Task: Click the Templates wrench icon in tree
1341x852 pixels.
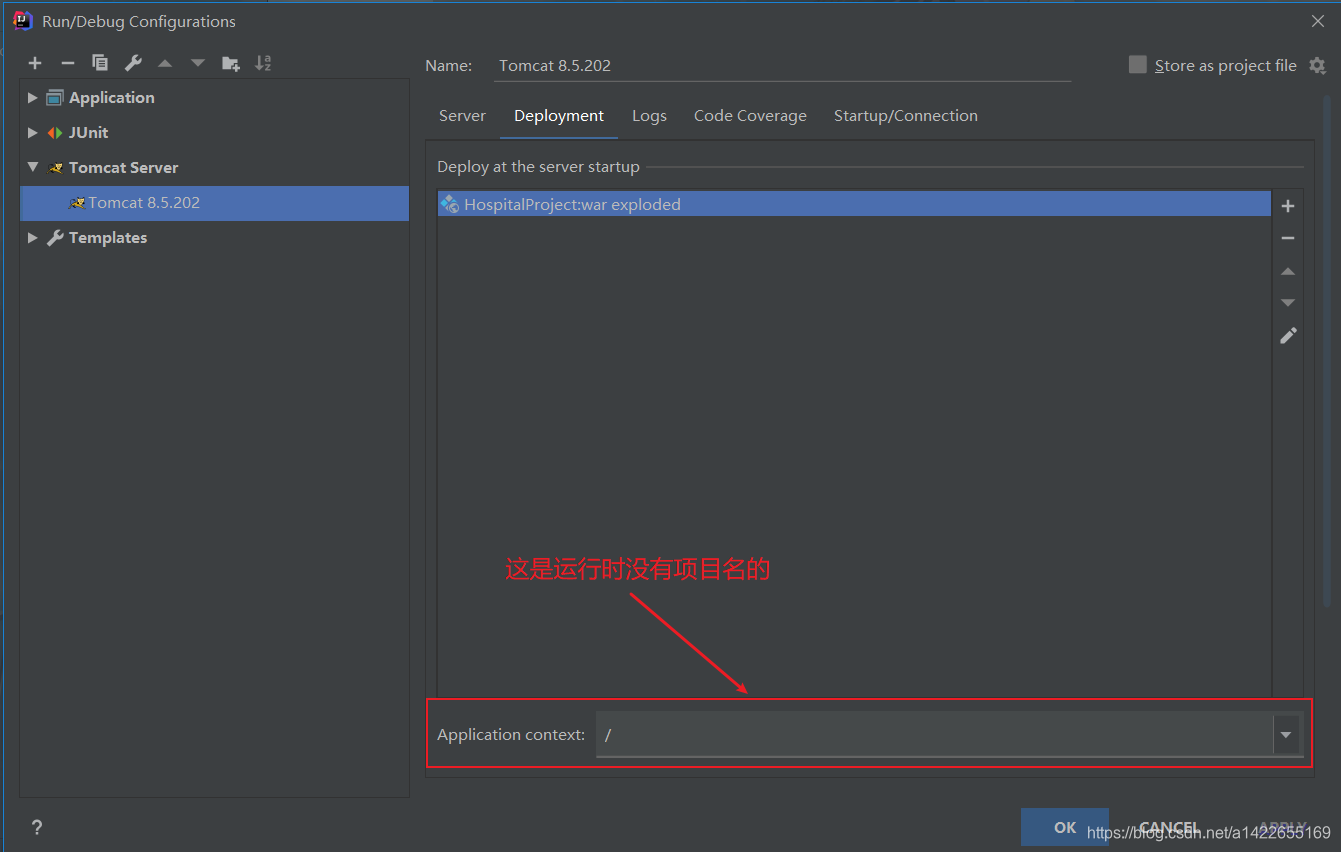Action: coord(55,238)
